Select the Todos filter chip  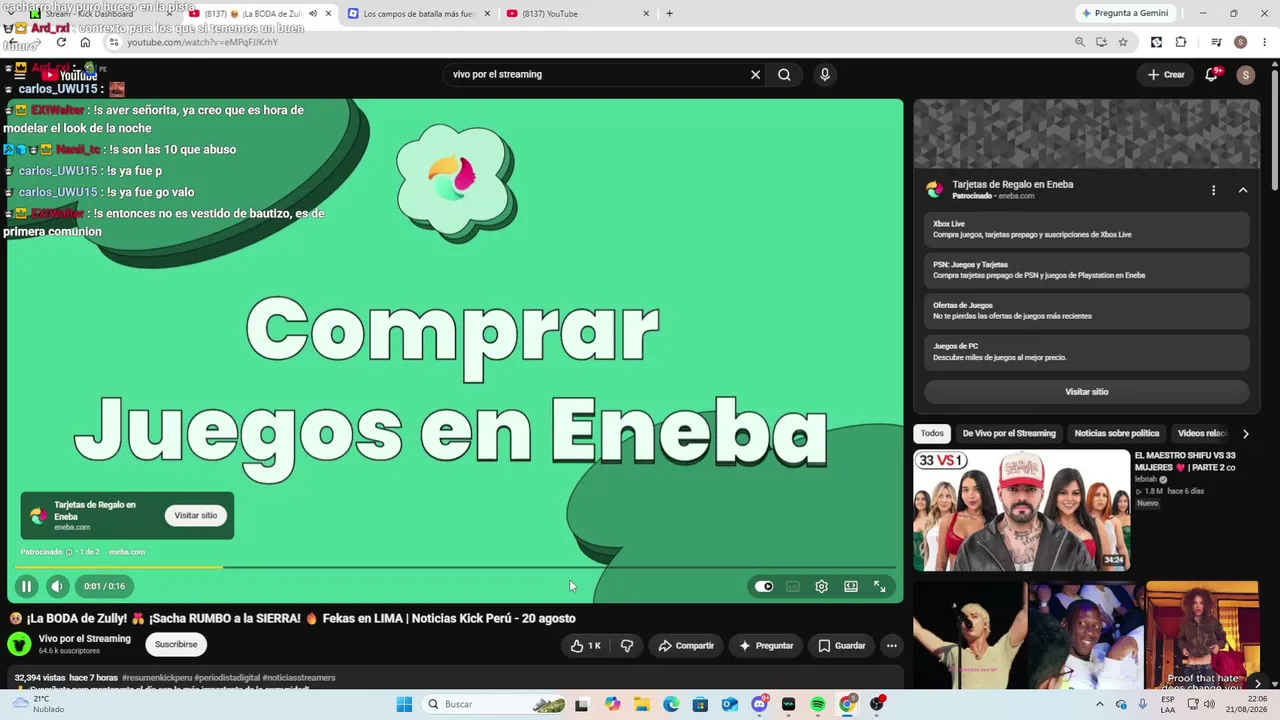(x=932, y=433)
